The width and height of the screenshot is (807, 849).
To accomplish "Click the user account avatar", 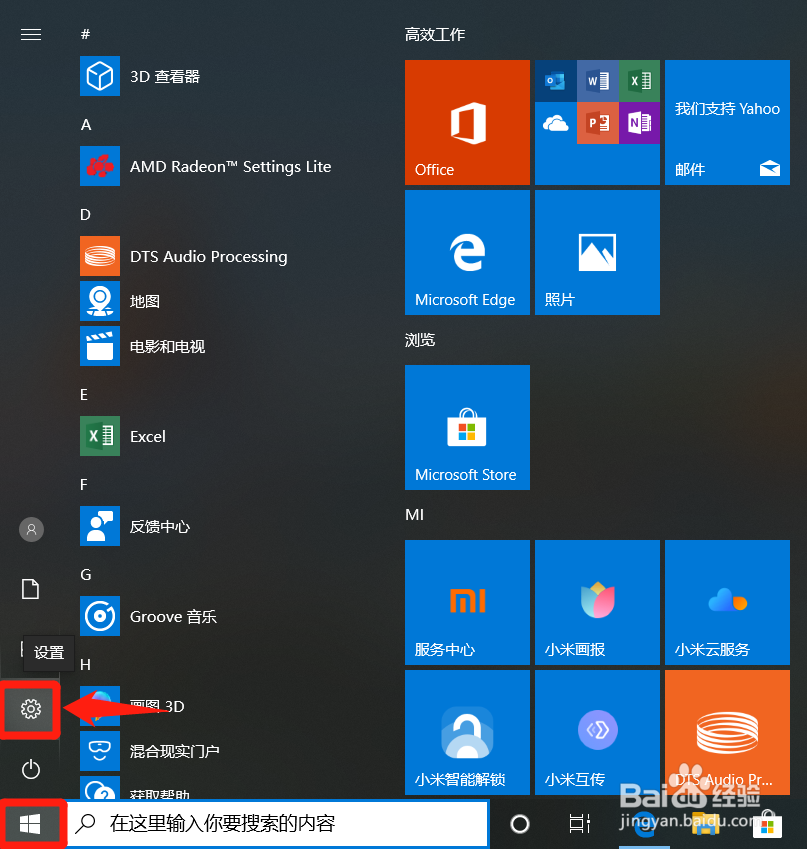I will [31, 529].
